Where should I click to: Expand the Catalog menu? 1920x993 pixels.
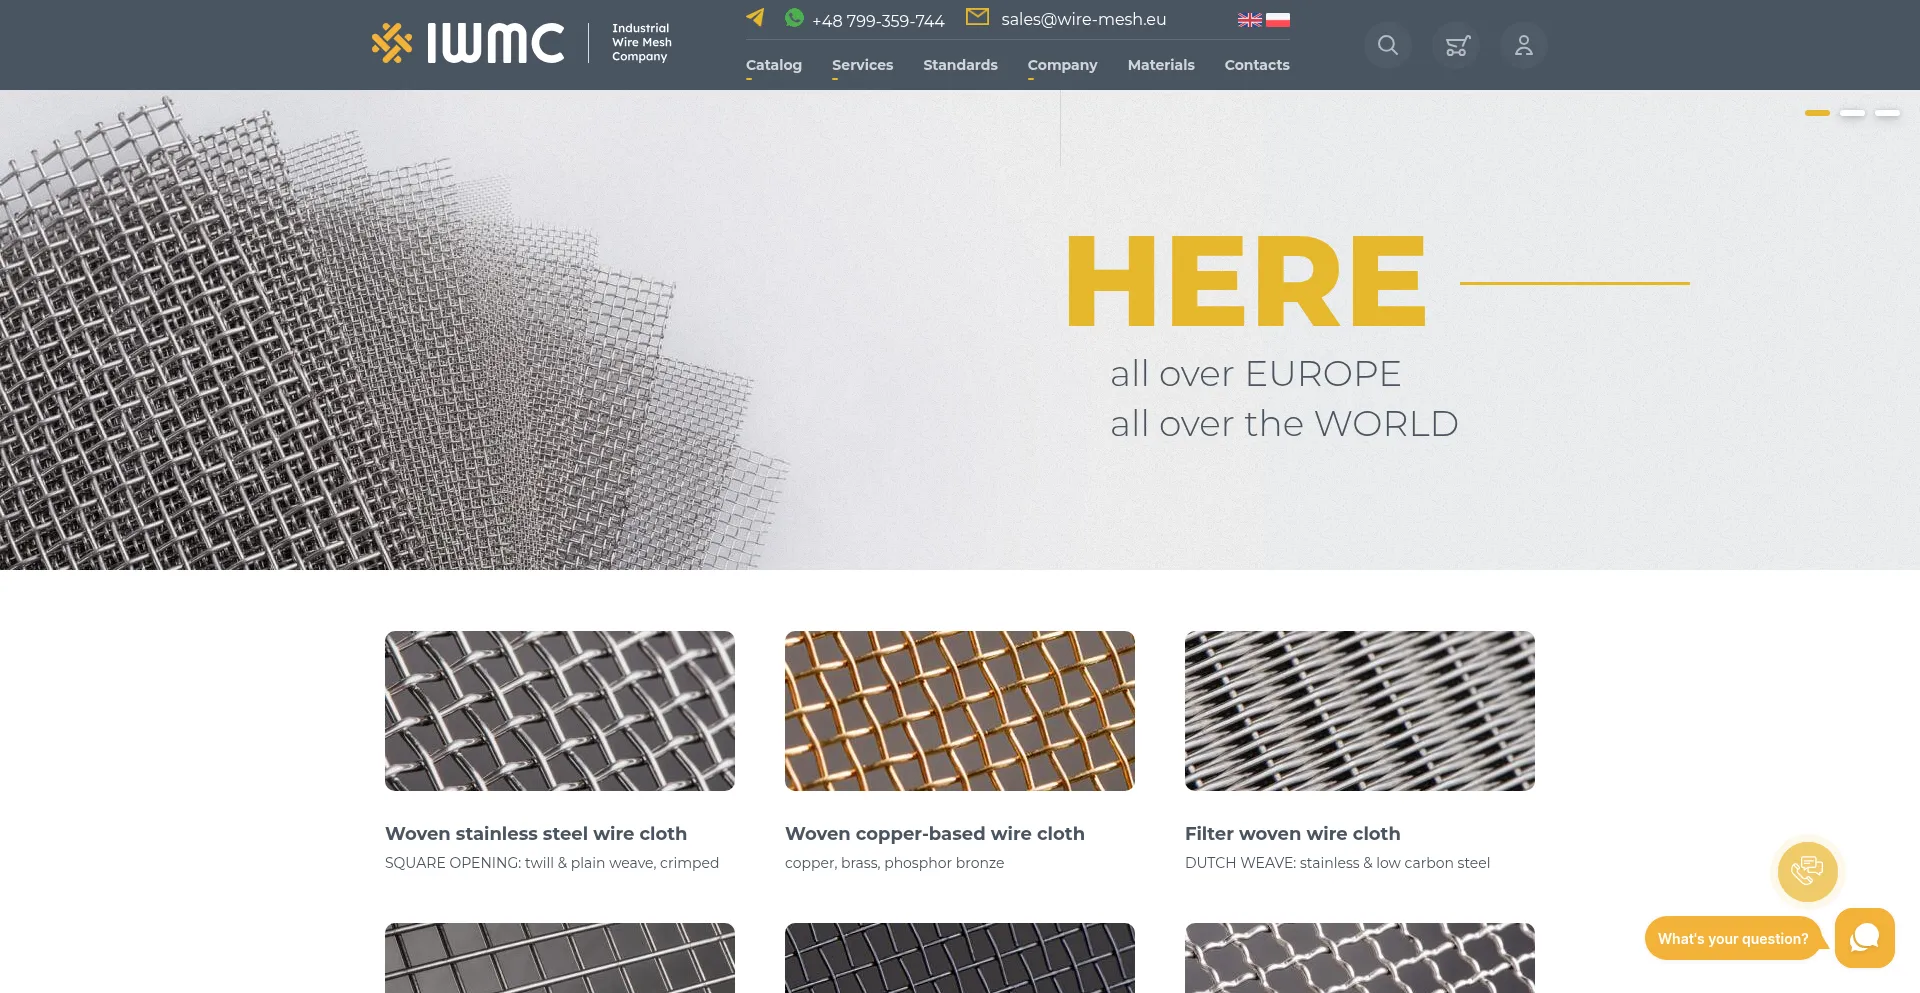[x=773, y=65]
